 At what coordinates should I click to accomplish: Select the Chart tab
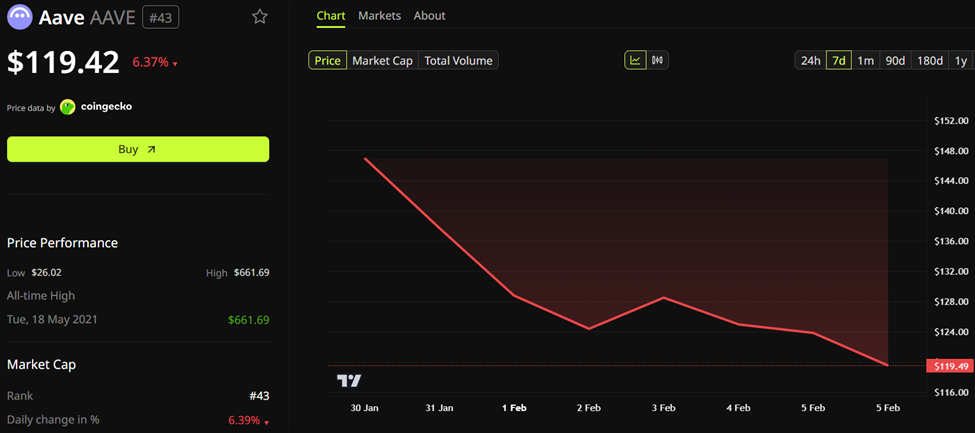[330, 16]
